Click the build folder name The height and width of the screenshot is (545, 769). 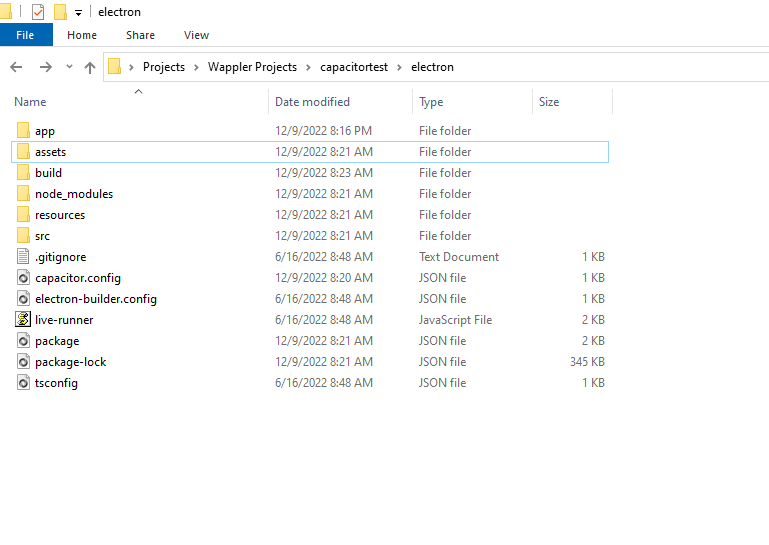49,173
